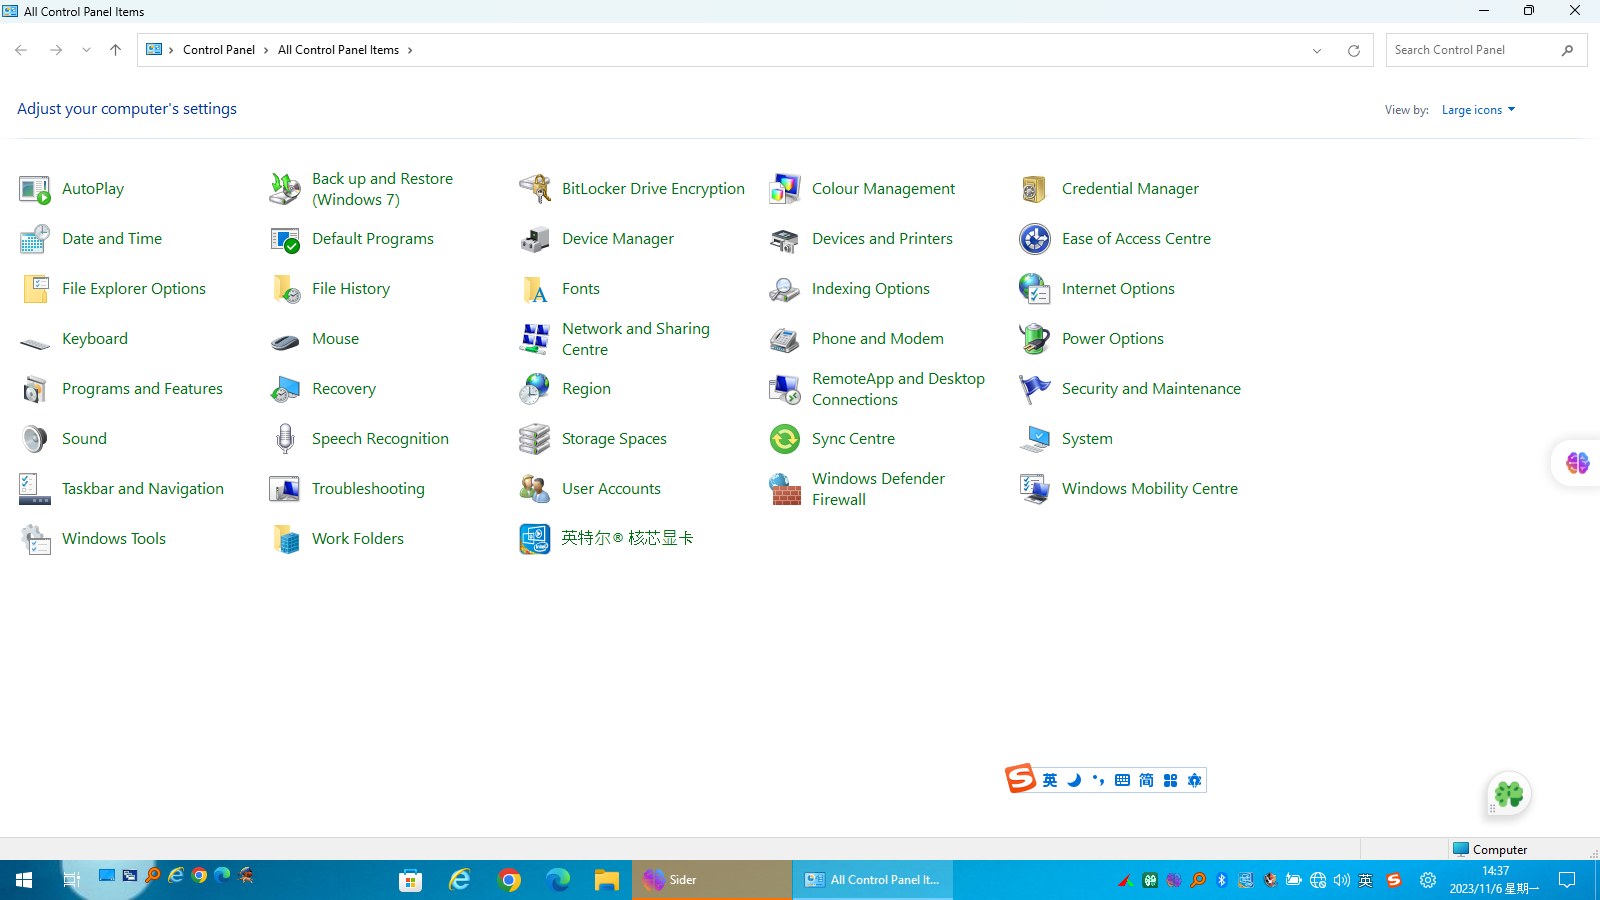The width and height of the screenshot is (1600, 900).
Task: Click the Region link
Action: pos(586,389)
